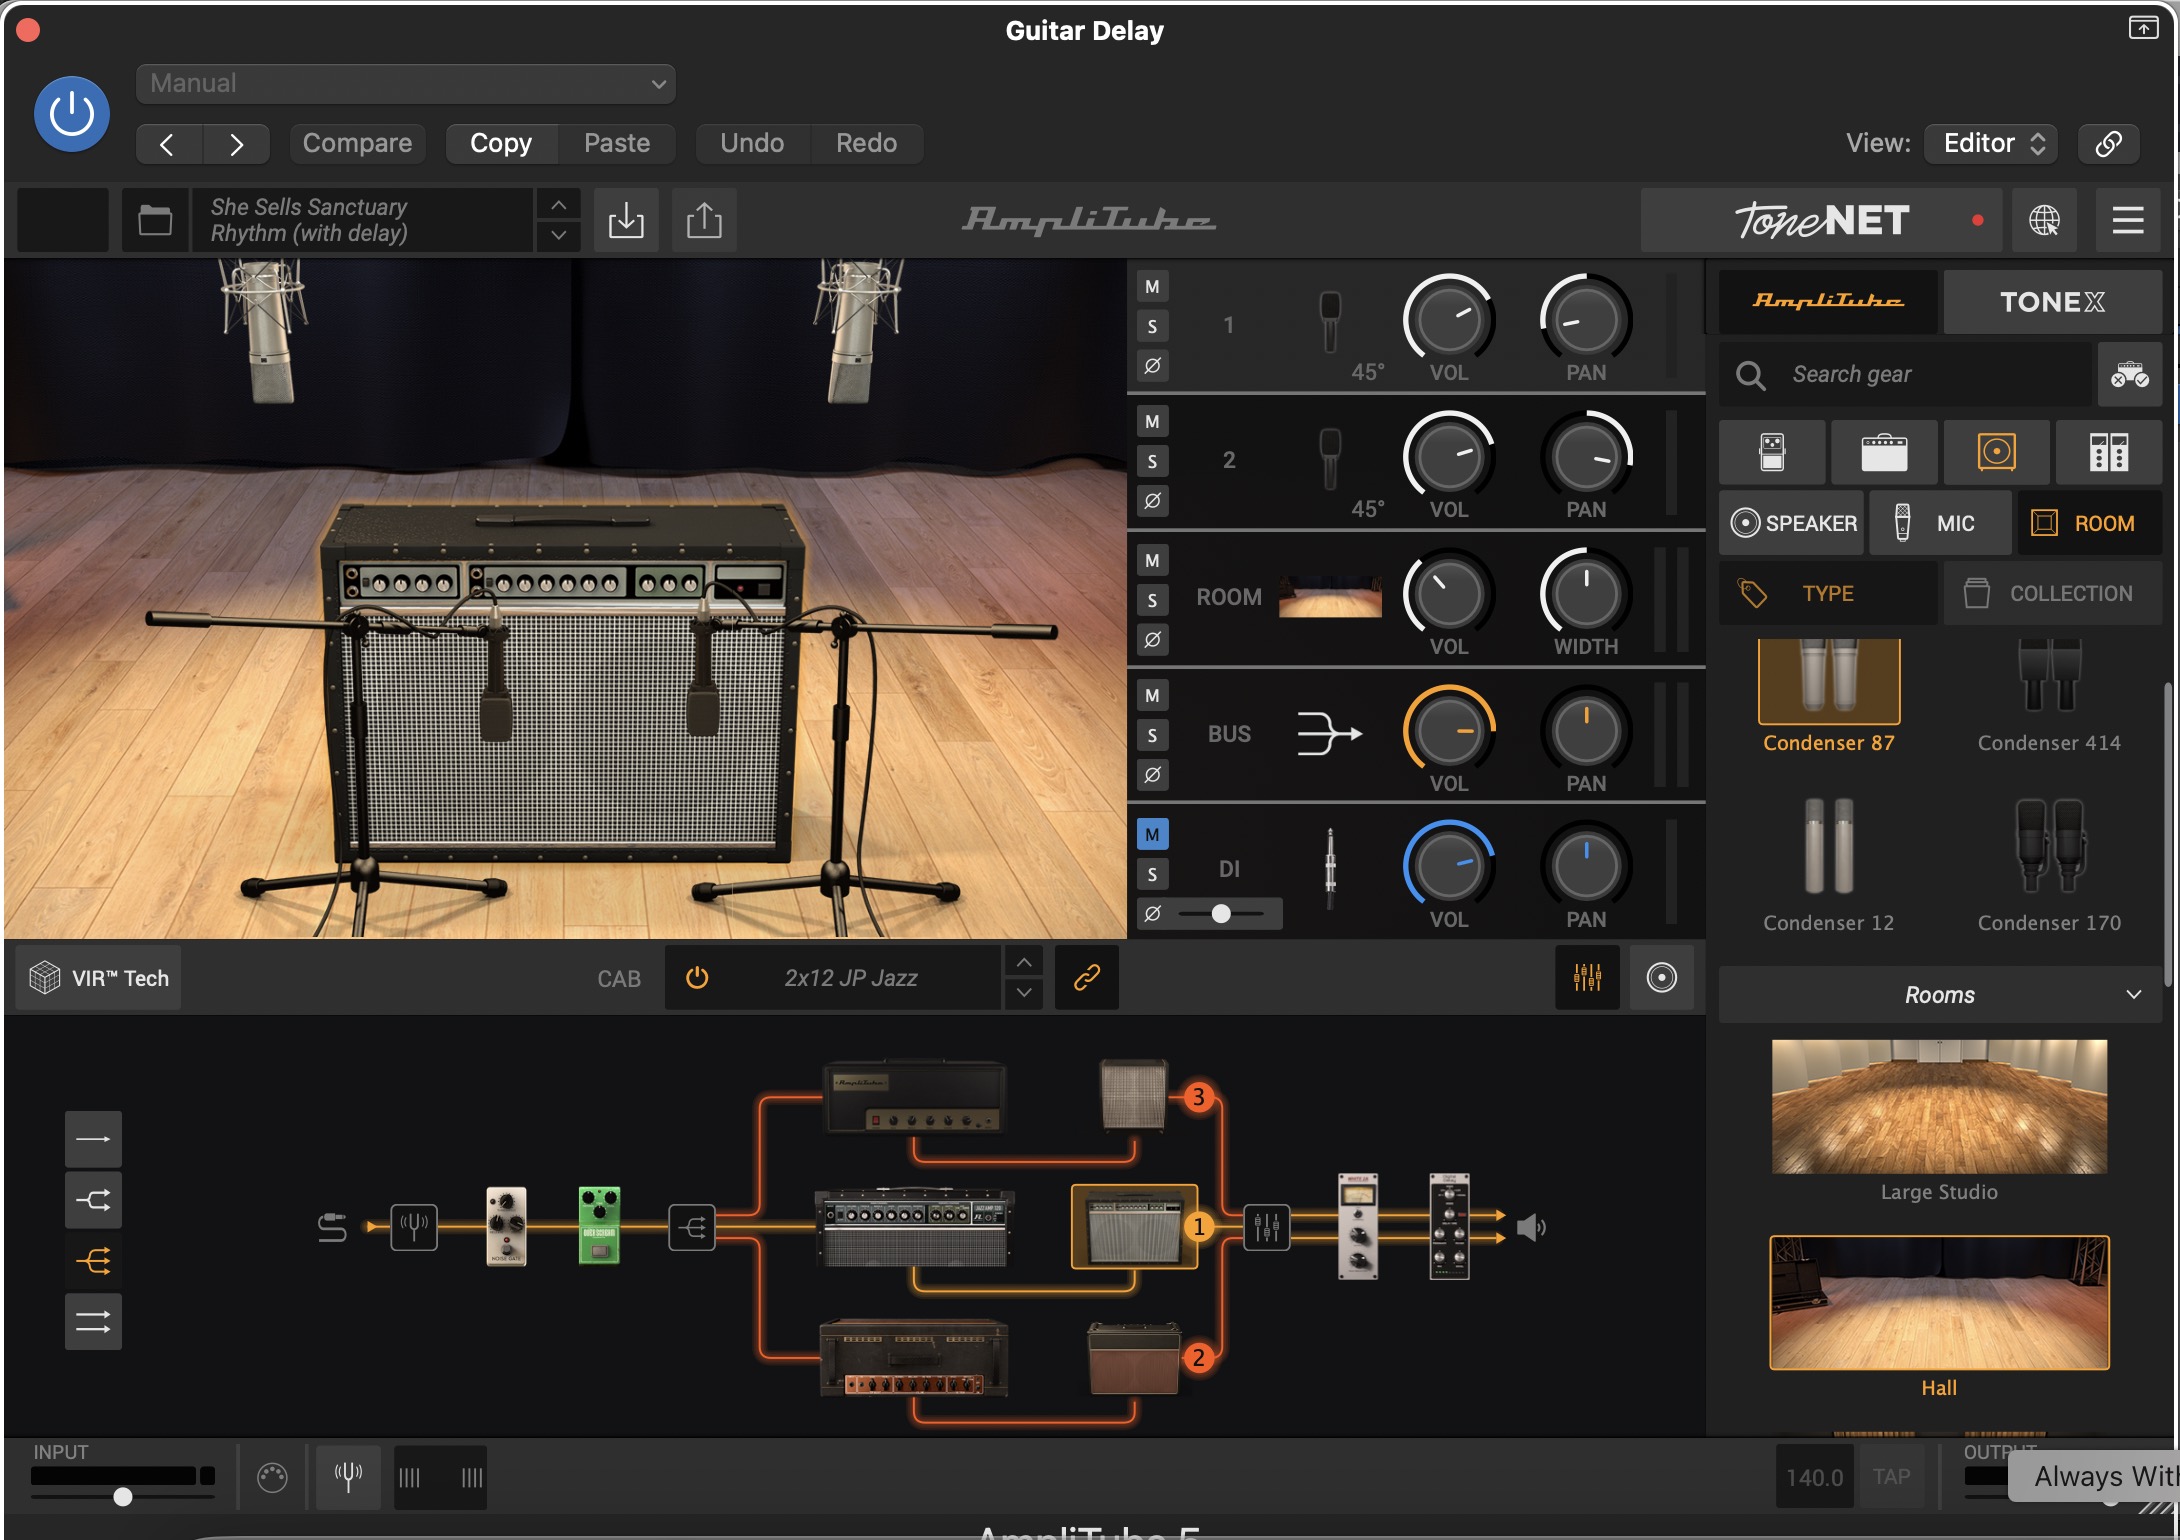This screenshot has width=2180, height=1540.
Task: Click the room thumbnail in ROOM channel
Action: click(1330, 597)
